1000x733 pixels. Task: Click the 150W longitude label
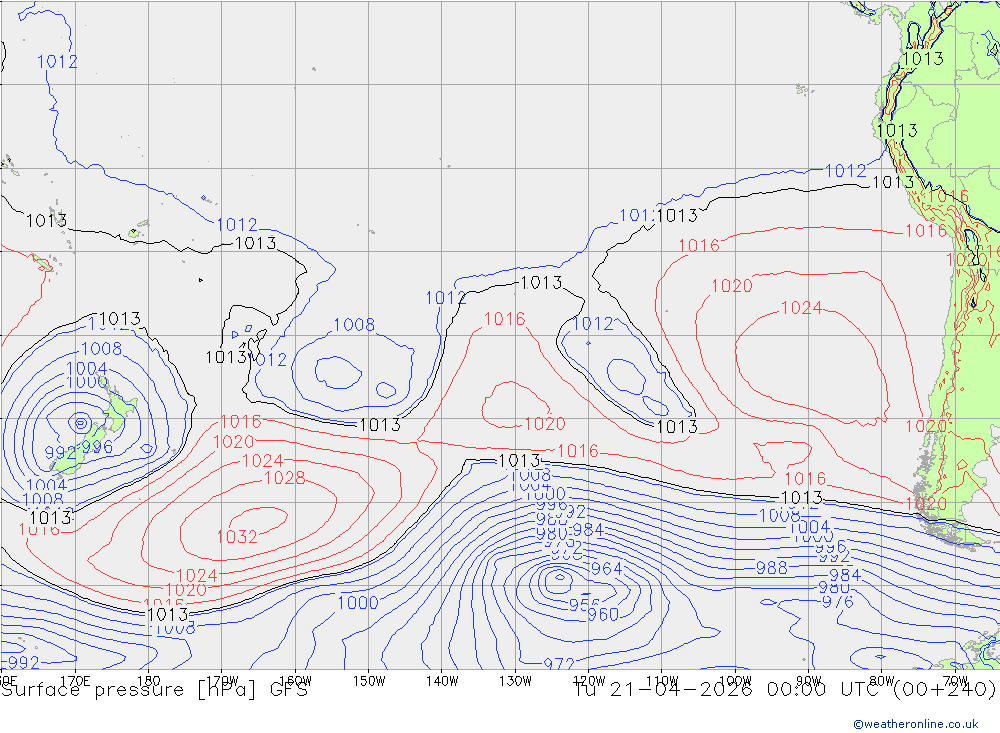point(369,681)
